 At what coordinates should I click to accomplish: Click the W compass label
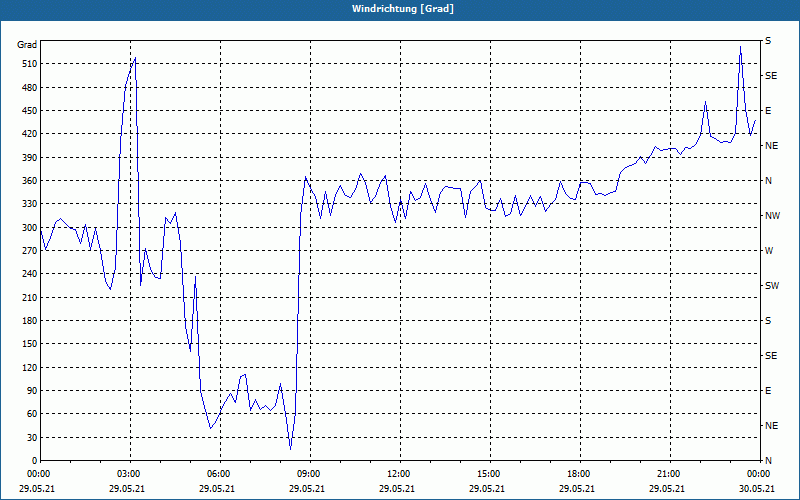[x=769, y=251]
